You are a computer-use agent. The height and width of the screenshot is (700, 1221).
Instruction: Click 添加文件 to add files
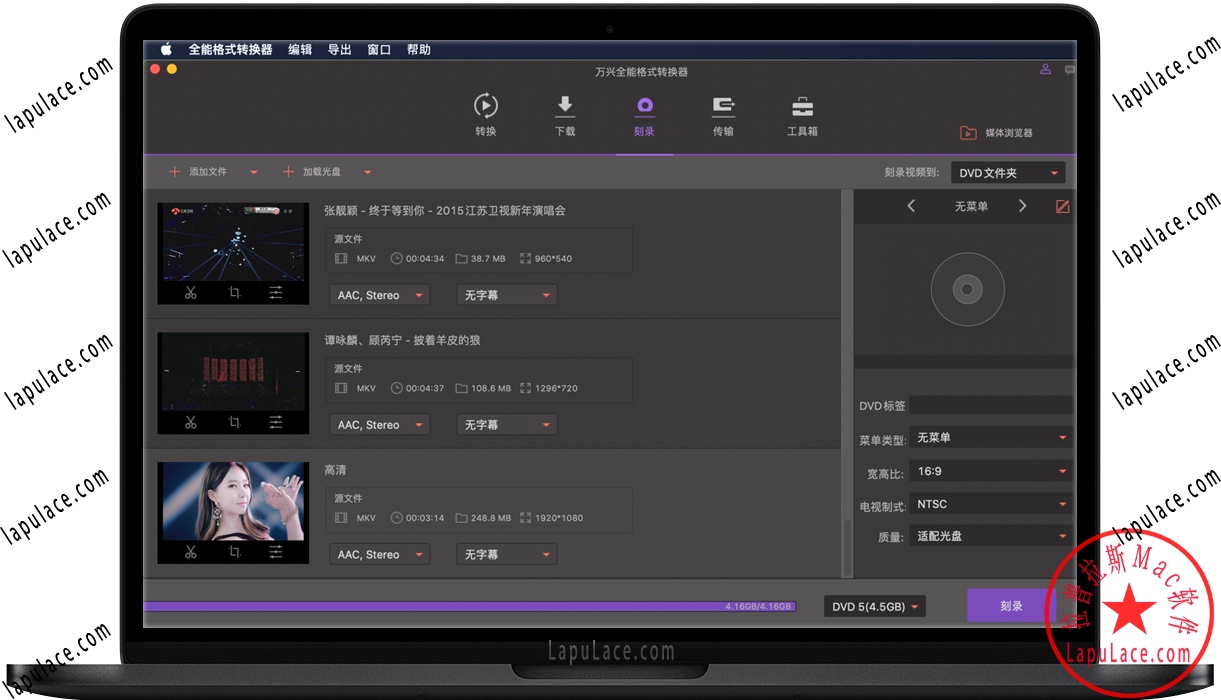[x=205, y=171]
